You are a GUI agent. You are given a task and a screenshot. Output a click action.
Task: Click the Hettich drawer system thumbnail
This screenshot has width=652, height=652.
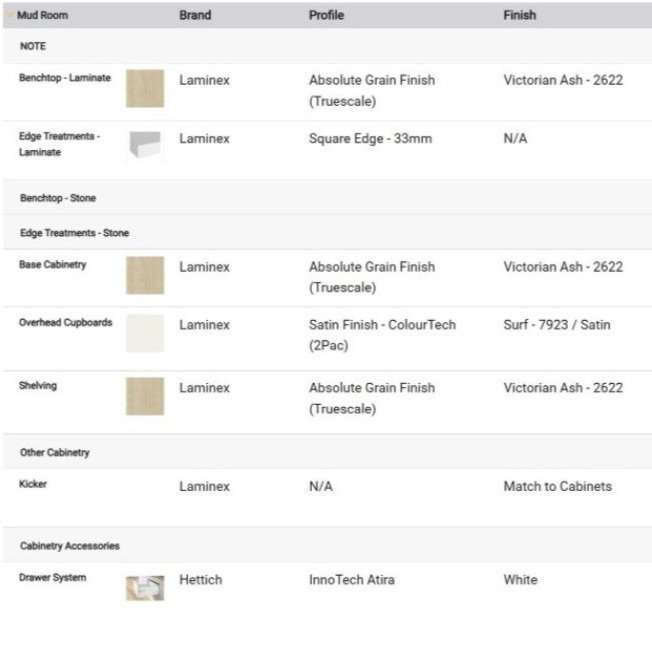(x=145, y=588)
